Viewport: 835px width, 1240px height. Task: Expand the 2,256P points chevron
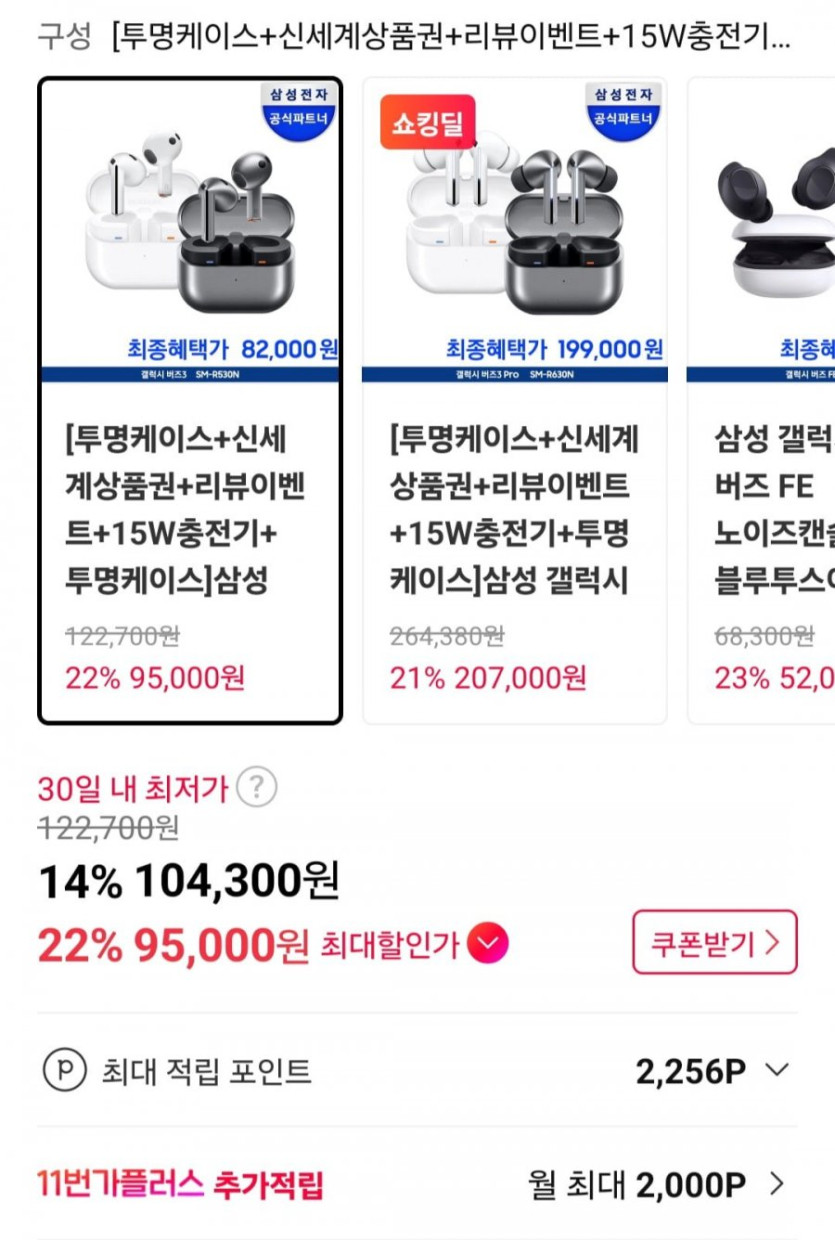tap(777, 1071)
